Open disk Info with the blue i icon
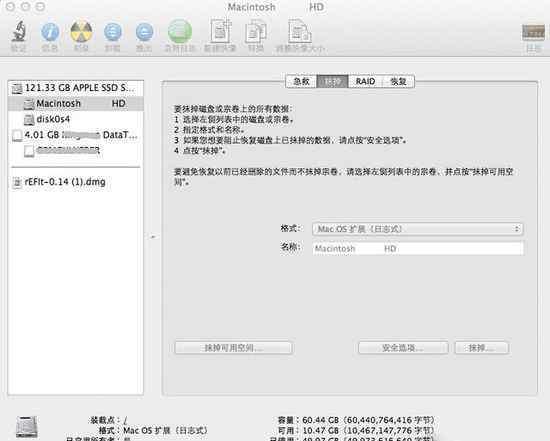The height and width of the screenshot is (441, 550). (50, 32)
